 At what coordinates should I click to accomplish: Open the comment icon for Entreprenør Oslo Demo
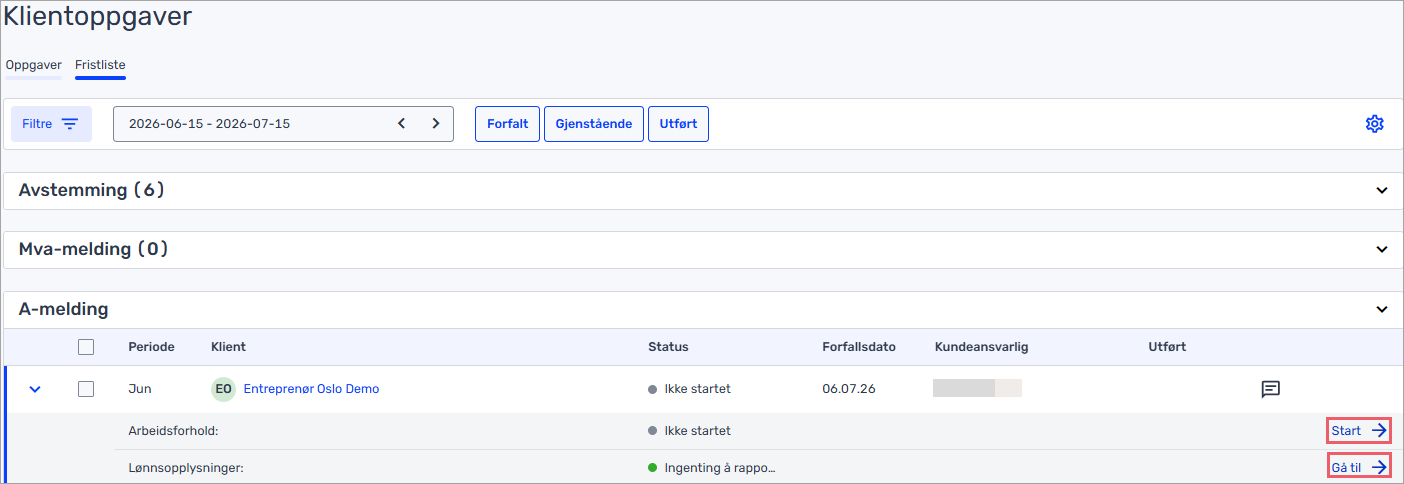(x=1270, y=389)
